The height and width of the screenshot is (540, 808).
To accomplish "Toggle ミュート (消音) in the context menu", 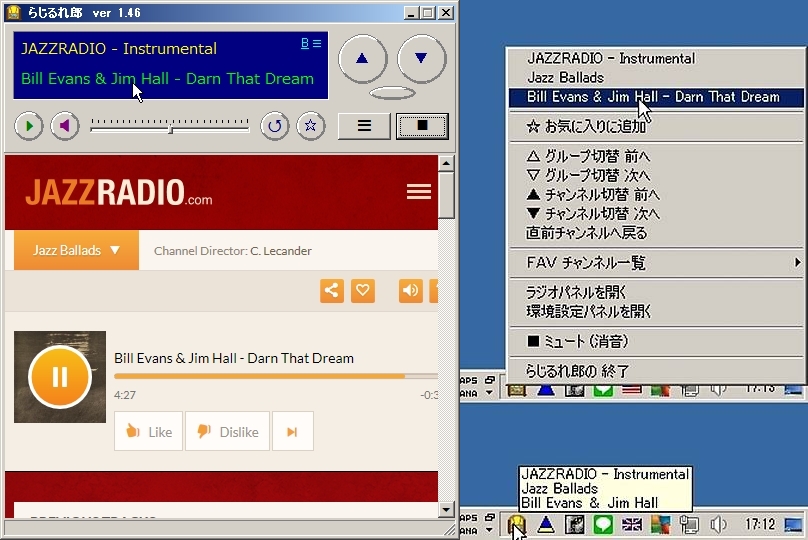I will coord(656,341).
